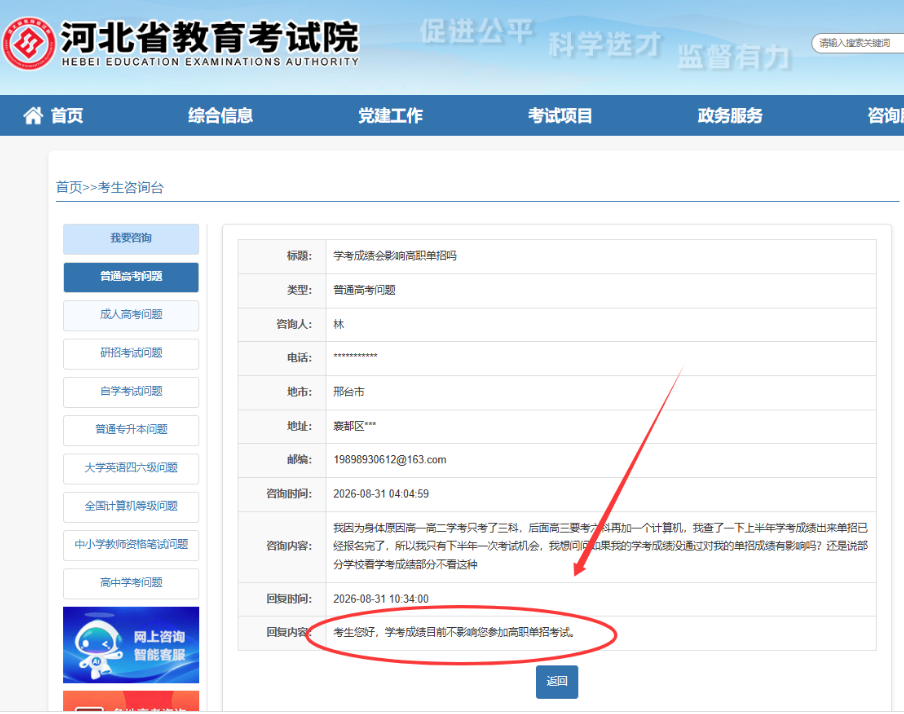904x714 pixels.
Task: Open the 网上咨询 智能客服 banner
Action: click(x=131, y=645)
